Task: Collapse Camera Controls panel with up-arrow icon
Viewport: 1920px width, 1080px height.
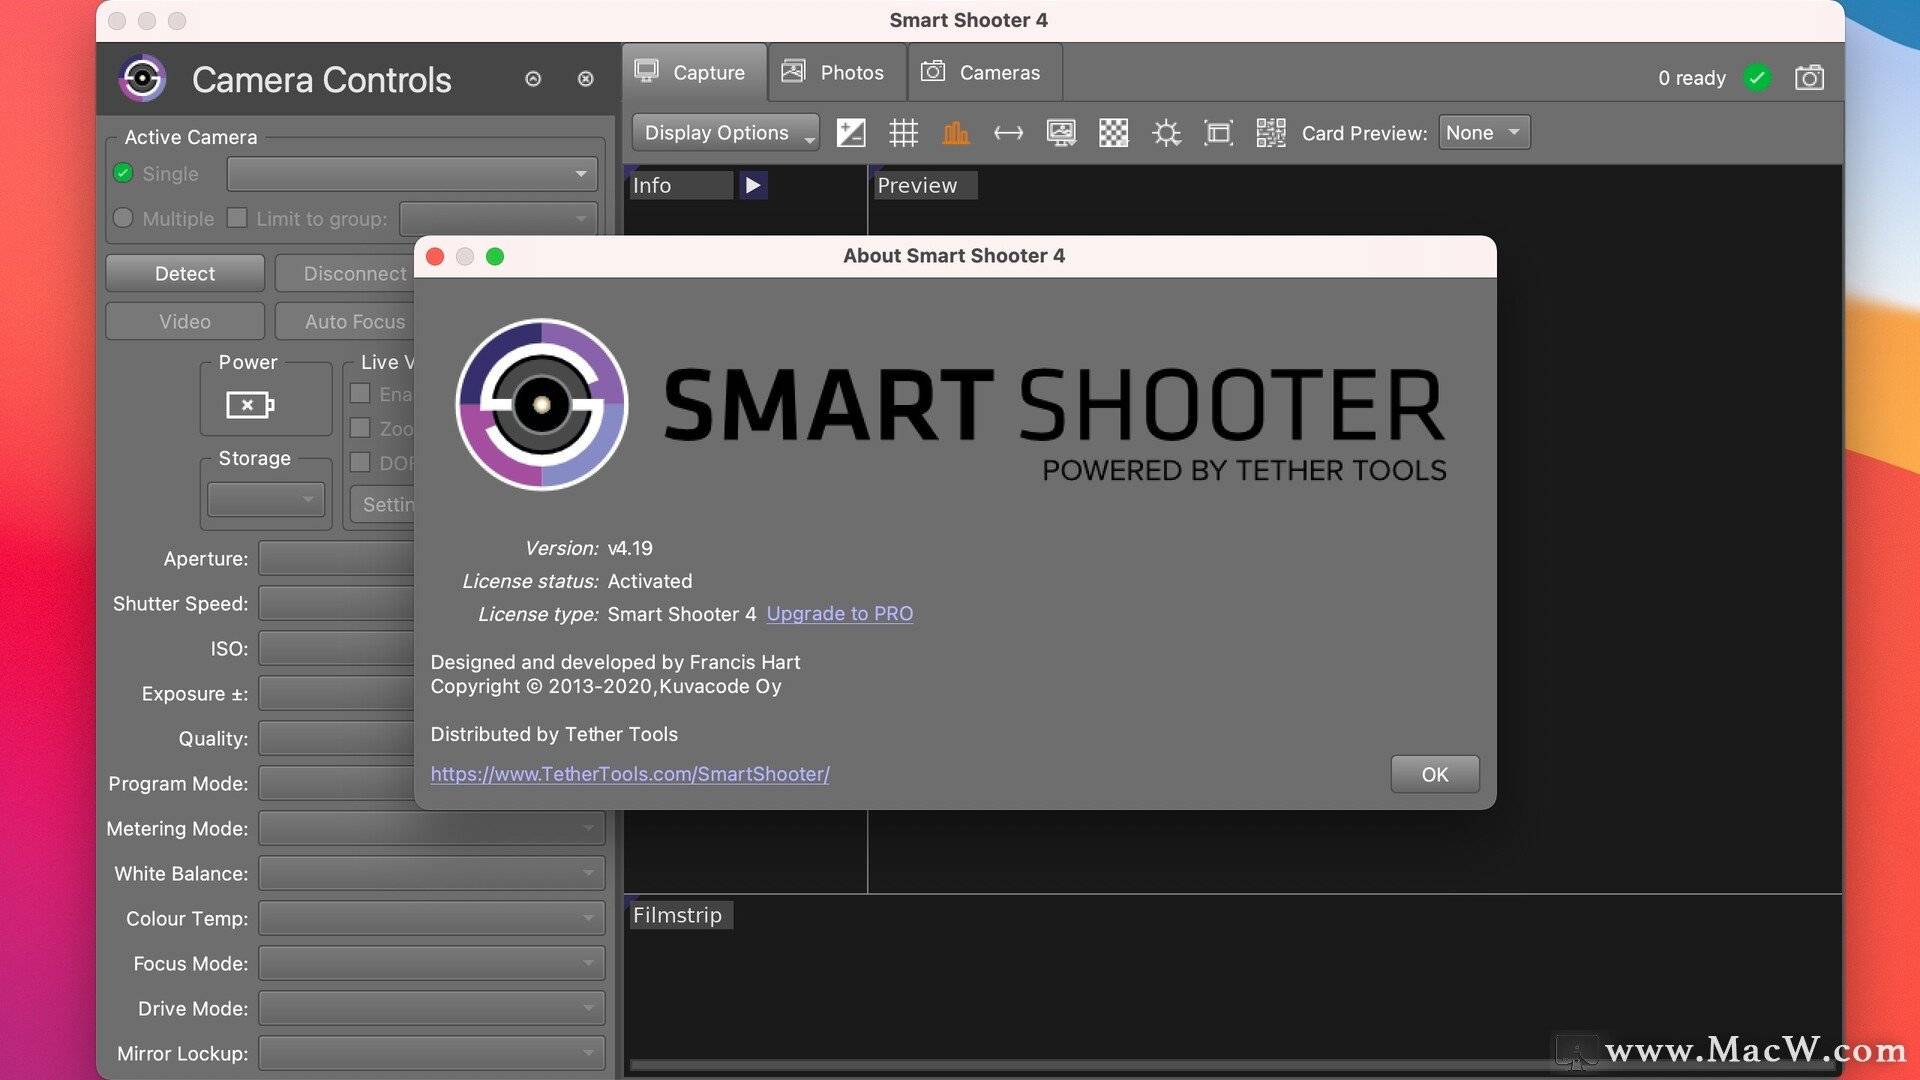Action: click(533, 79)
